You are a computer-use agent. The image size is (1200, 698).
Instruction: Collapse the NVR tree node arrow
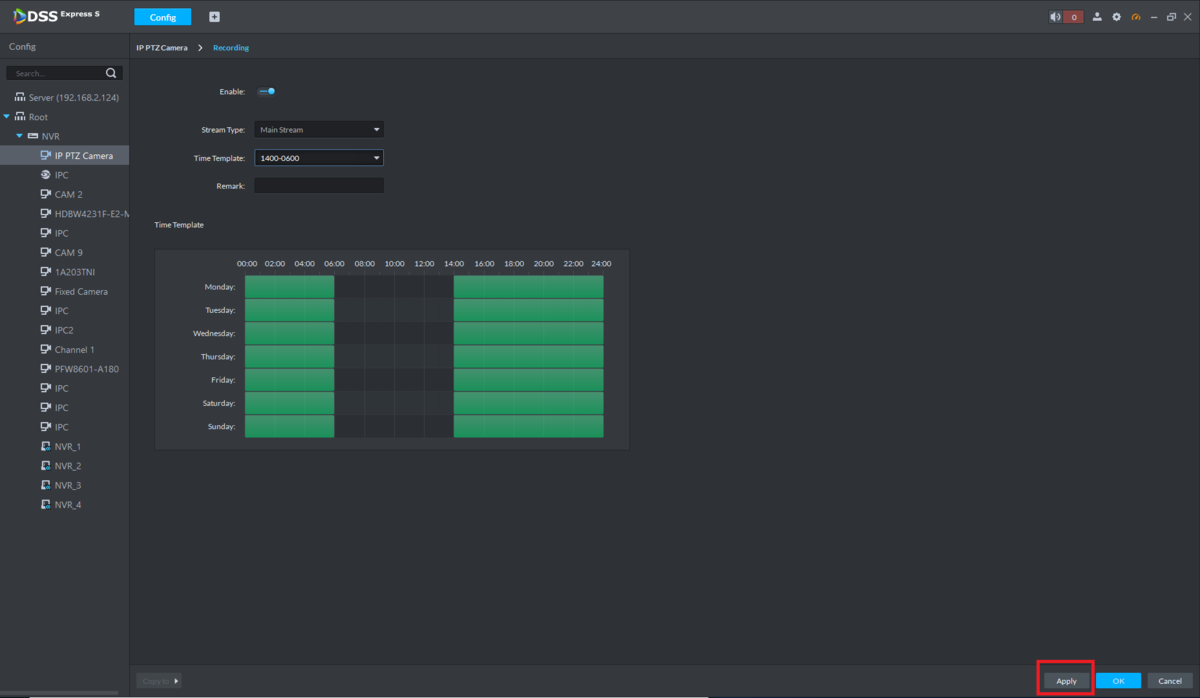(19, 136)
